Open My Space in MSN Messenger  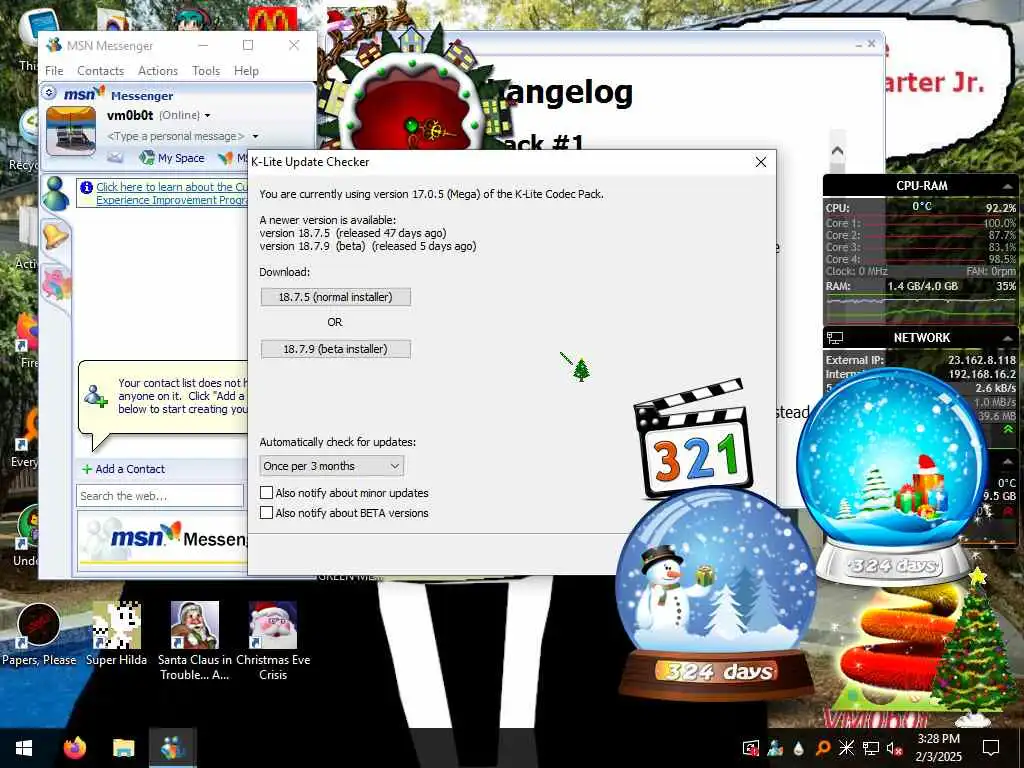click(172, 157)
